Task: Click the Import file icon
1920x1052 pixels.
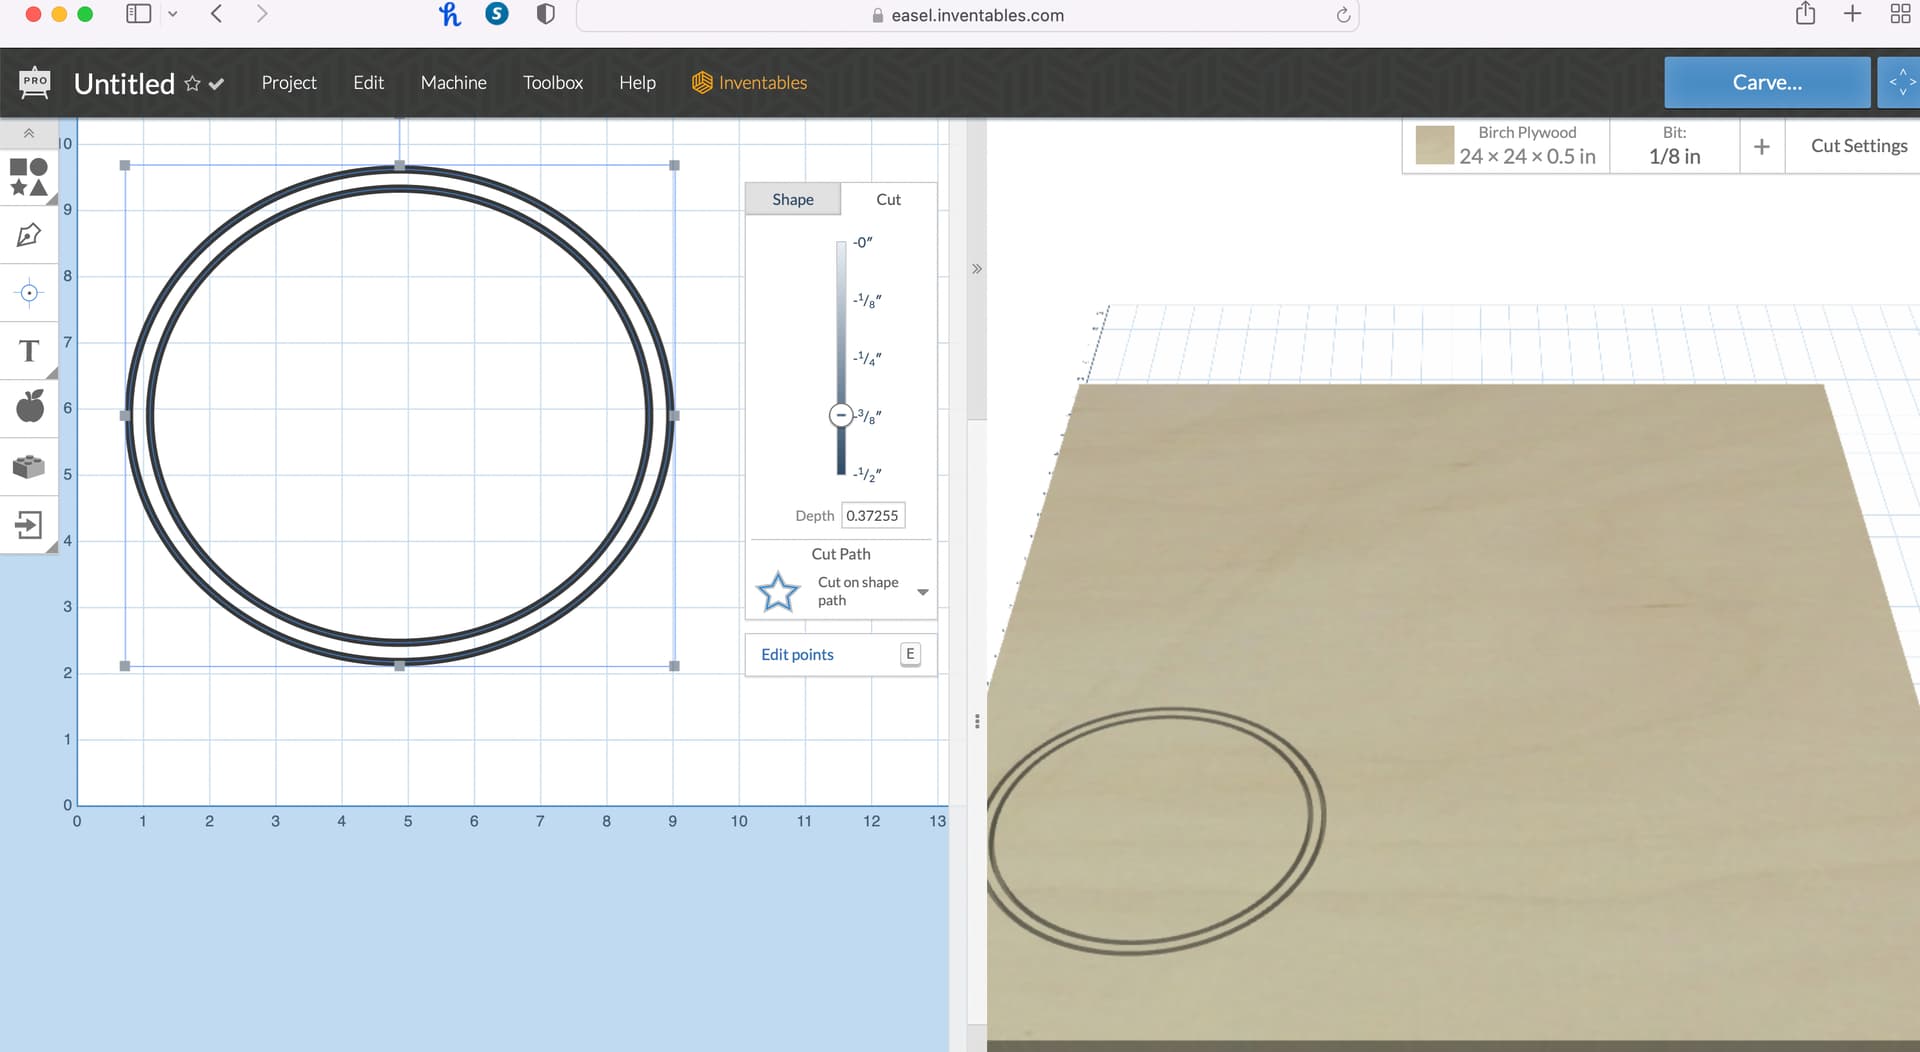Action: point(28,525)
